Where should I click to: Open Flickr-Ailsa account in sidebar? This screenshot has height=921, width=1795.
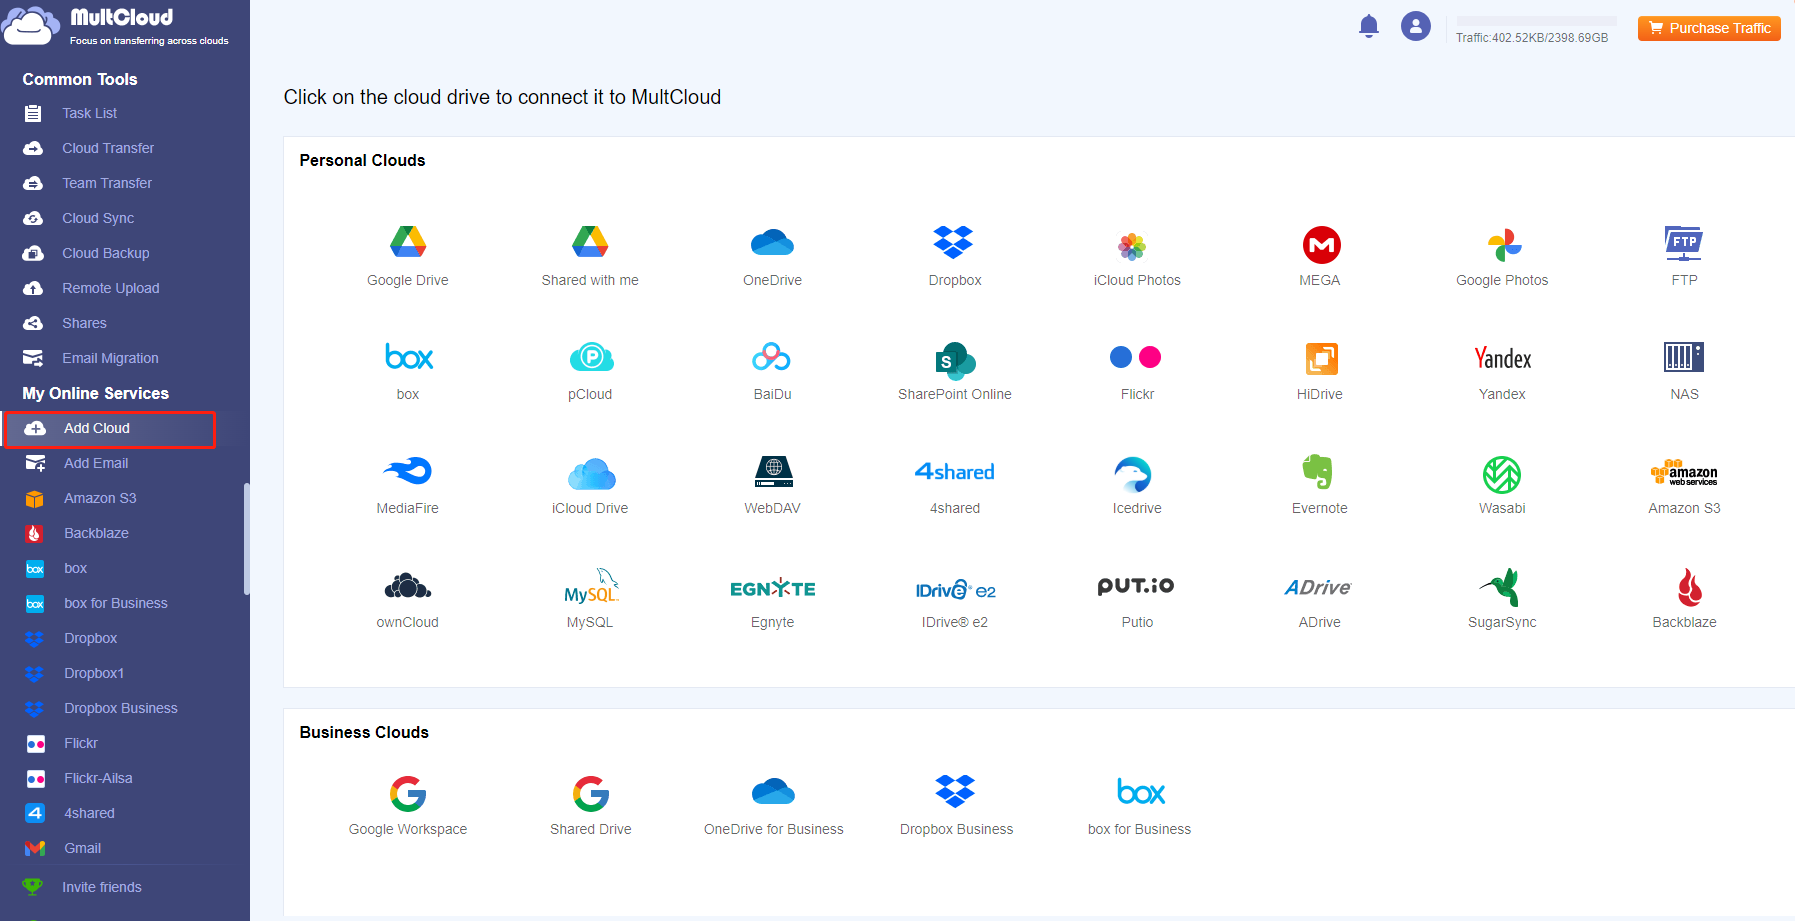98,778
